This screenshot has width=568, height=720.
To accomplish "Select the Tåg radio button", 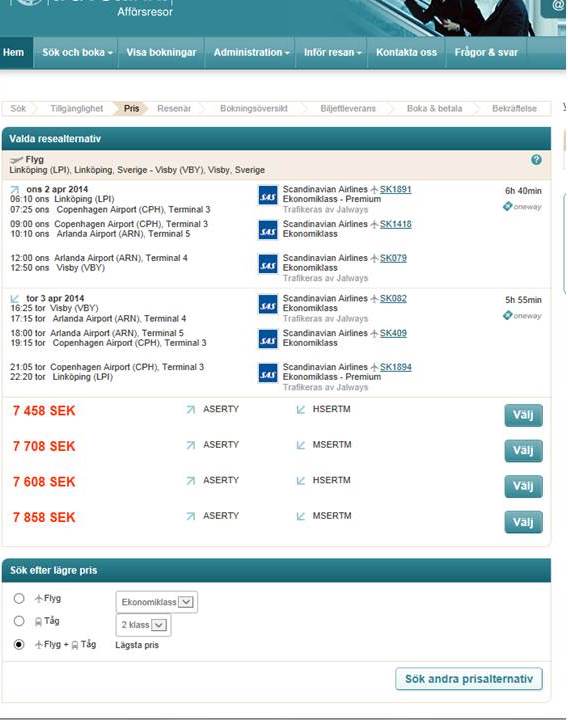I will click(19, 621).
